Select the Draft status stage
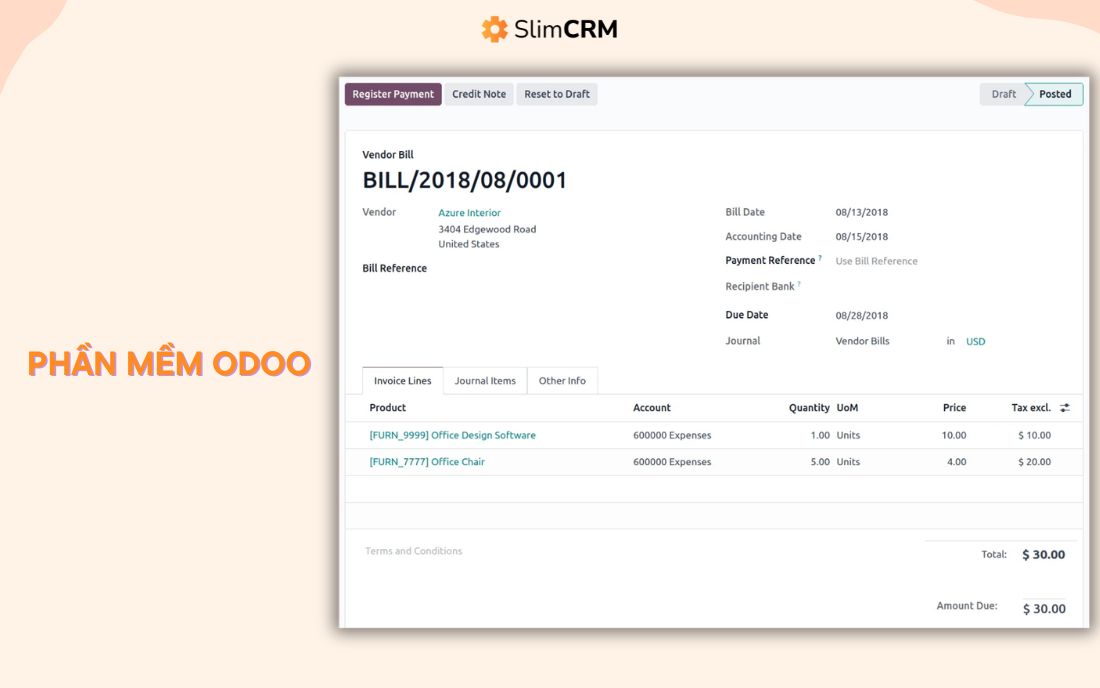 tap(1003, 94)
